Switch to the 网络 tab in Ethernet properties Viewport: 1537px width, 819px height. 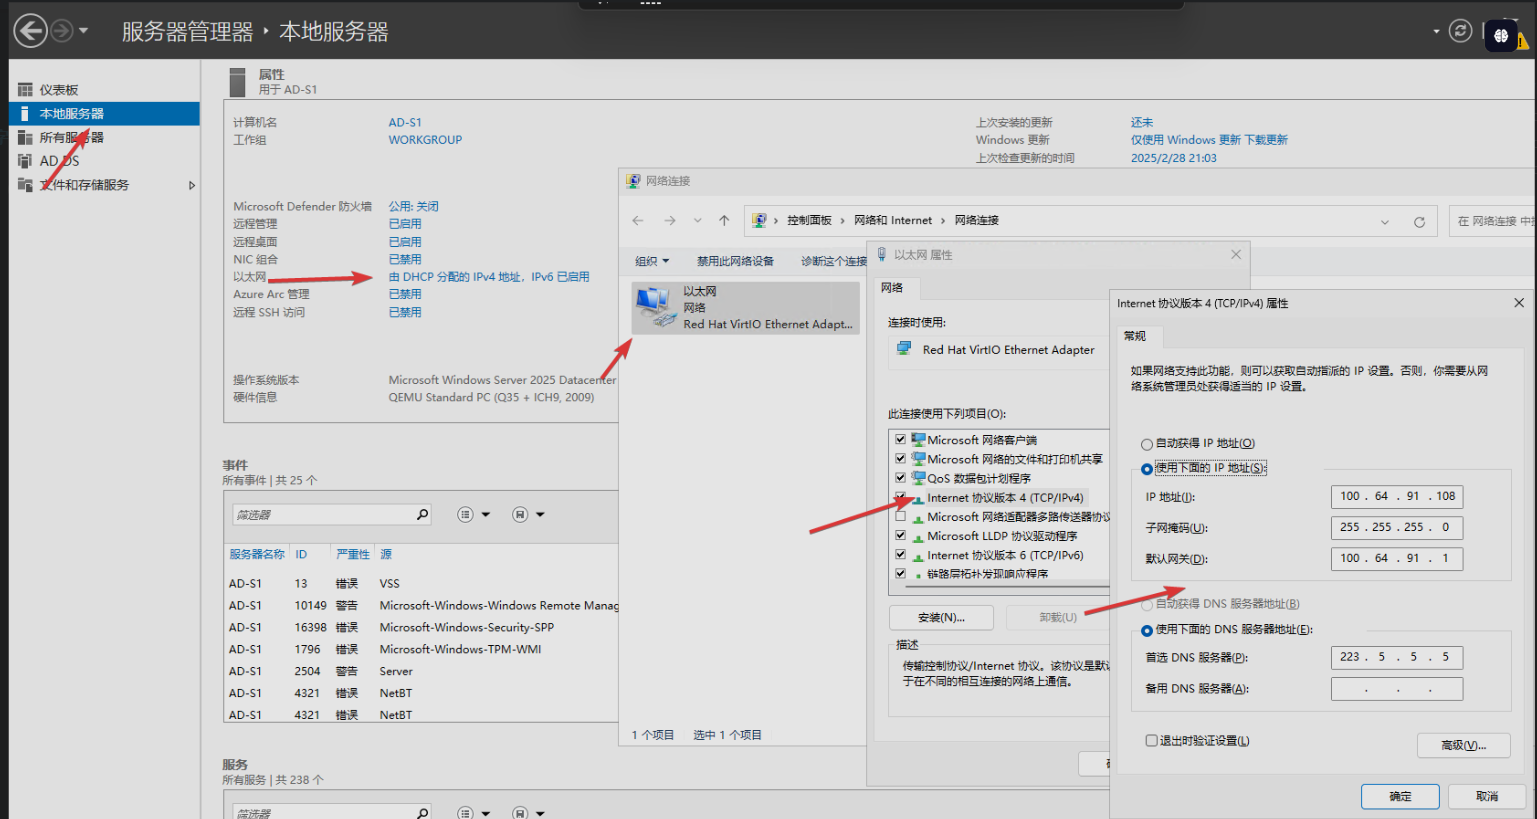[892, 288]
